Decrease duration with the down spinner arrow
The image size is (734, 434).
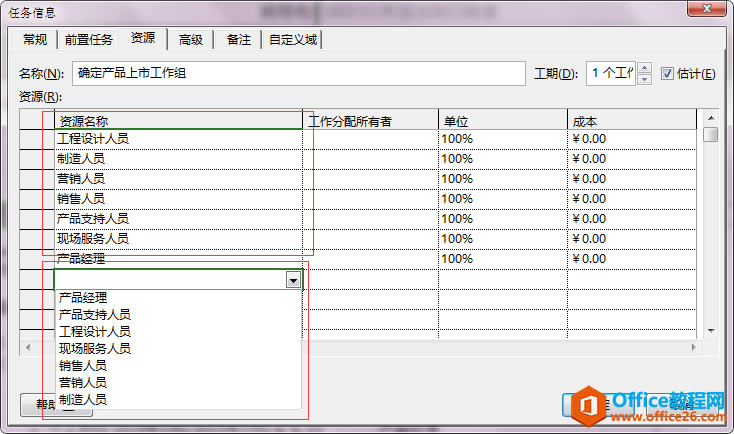point(645,79)
